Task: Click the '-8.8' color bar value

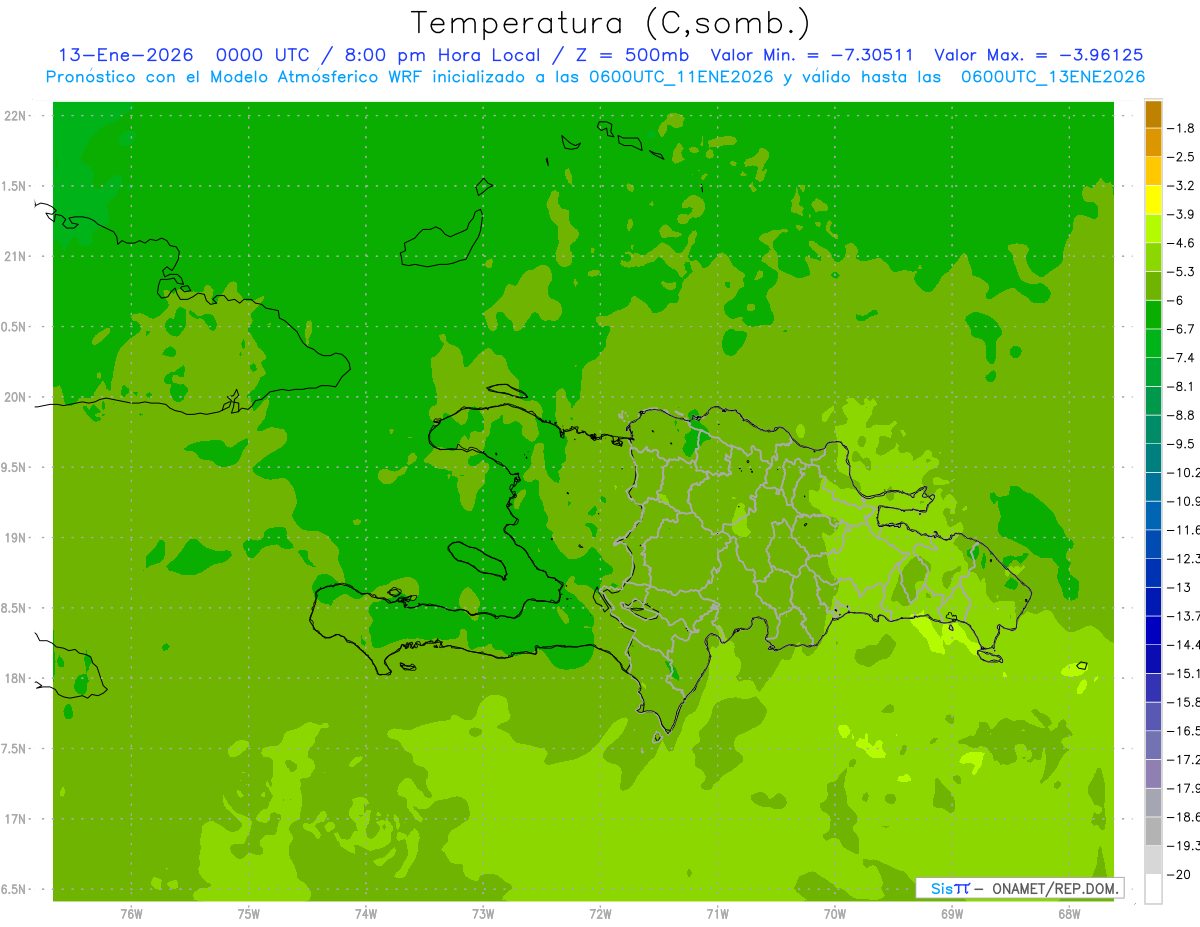Action: (x=1183, y=415)
